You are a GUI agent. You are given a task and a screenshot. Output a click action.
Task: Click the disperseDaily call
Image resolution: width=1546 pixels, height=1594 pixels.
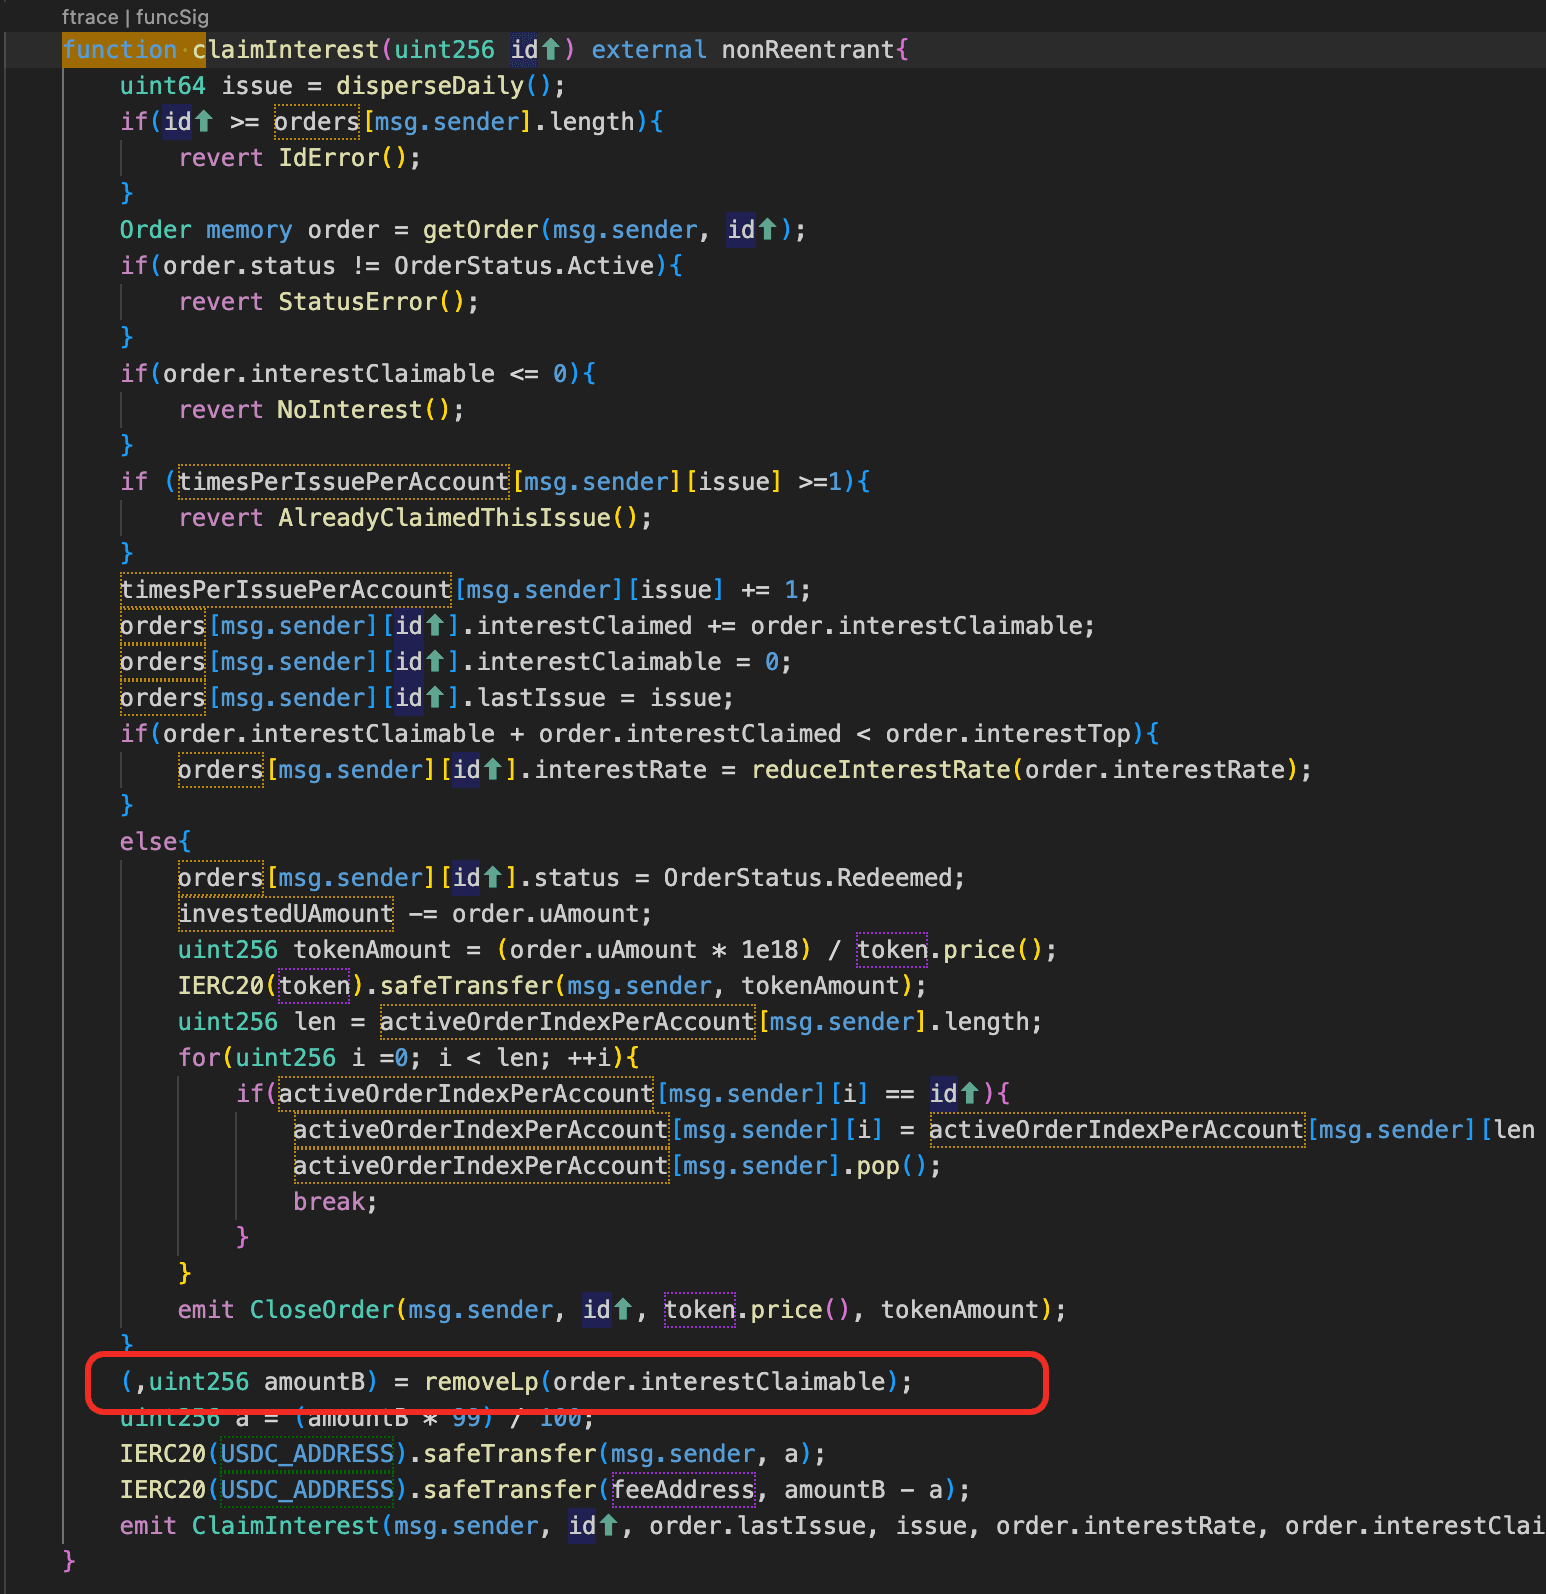point(430,86)
